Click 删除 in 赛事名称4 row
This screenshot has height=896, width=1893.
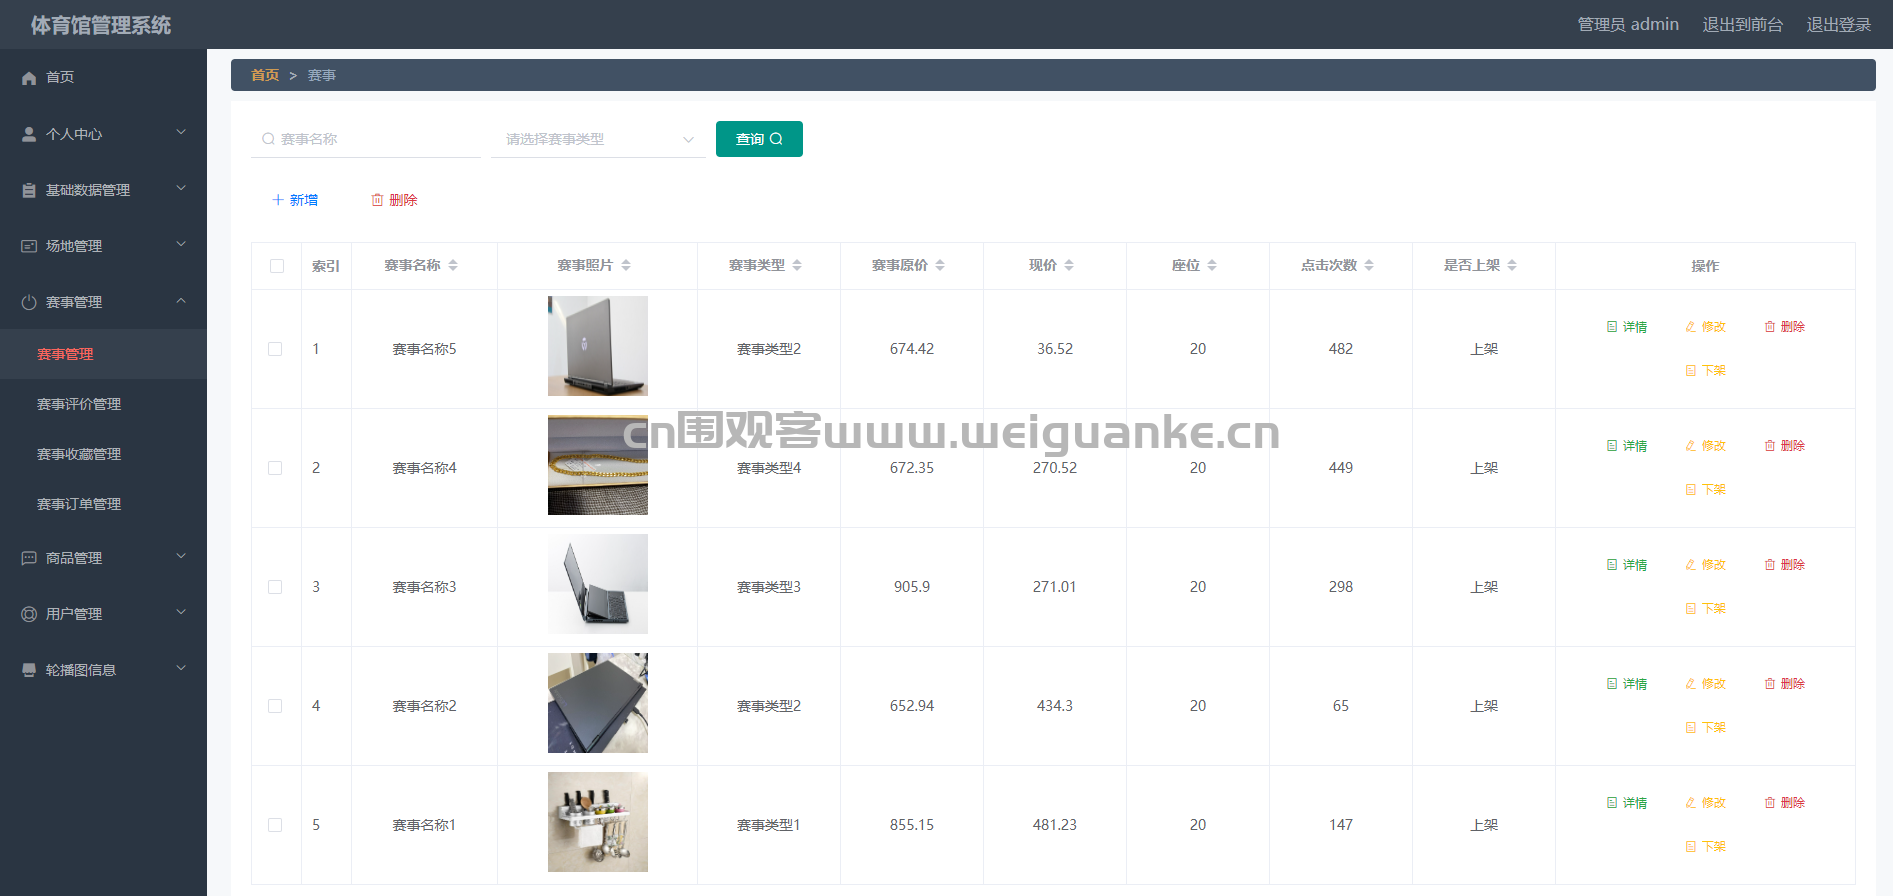(x=1784, y=446)
